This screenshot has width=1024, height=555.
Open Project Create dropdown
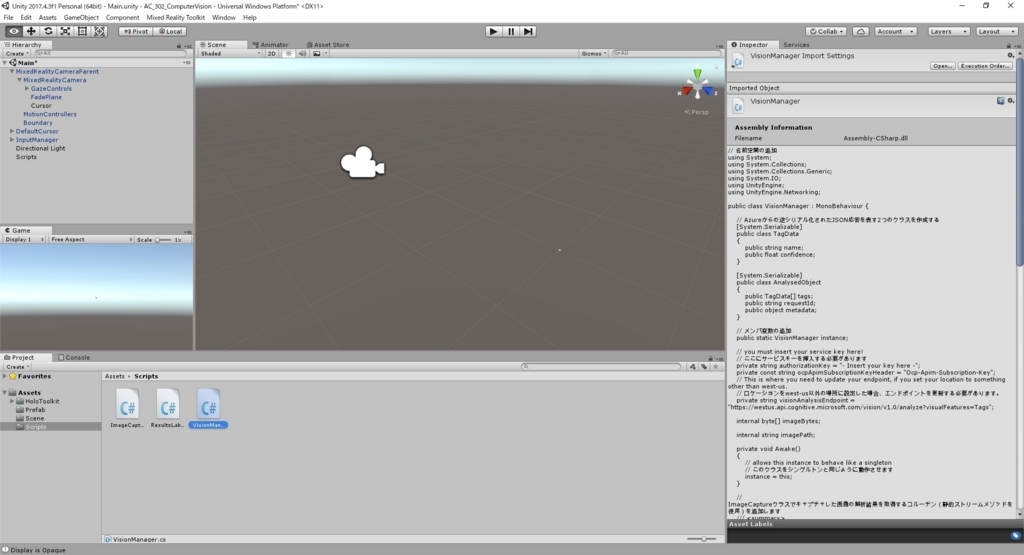pos(18,367)
